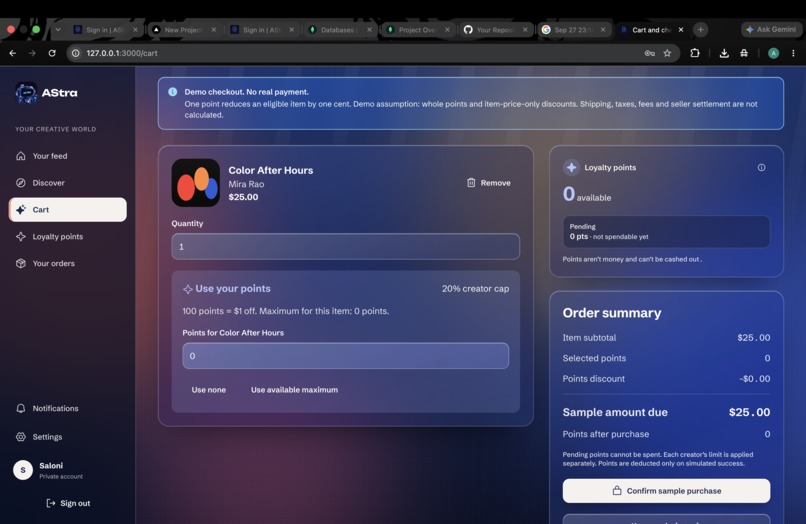Click the site information icon in address bar

(76, 53)
